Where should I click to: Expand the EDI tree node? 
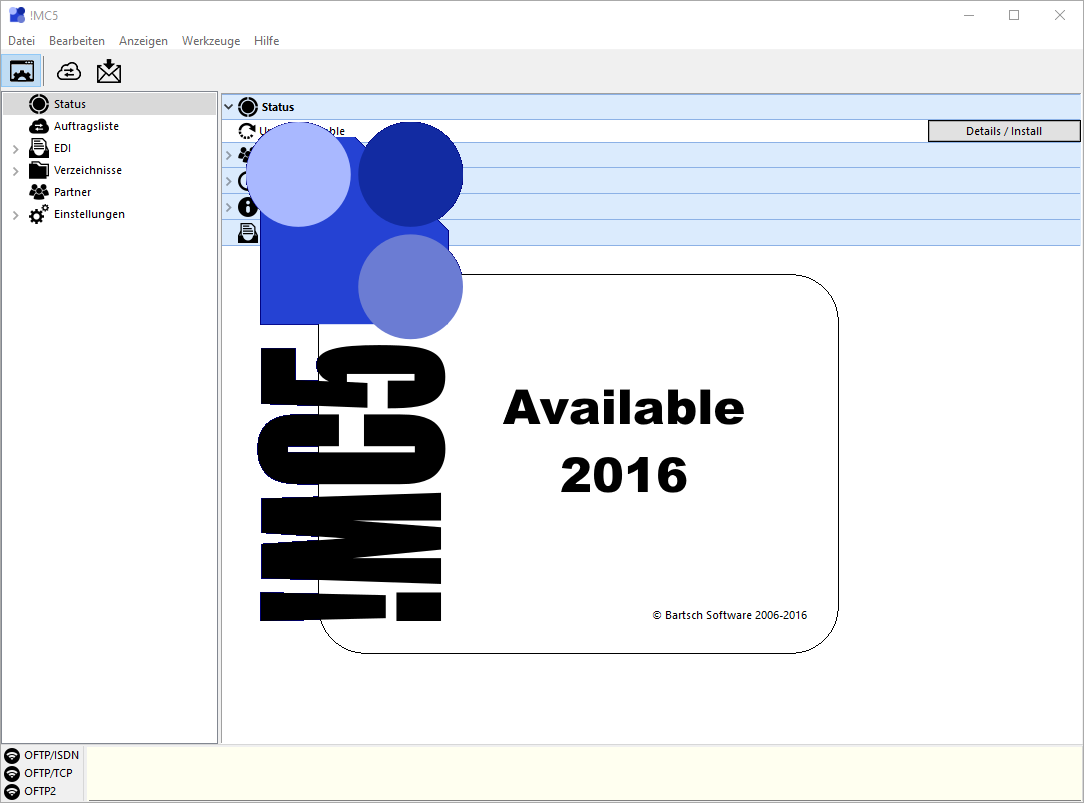[15, 149]
